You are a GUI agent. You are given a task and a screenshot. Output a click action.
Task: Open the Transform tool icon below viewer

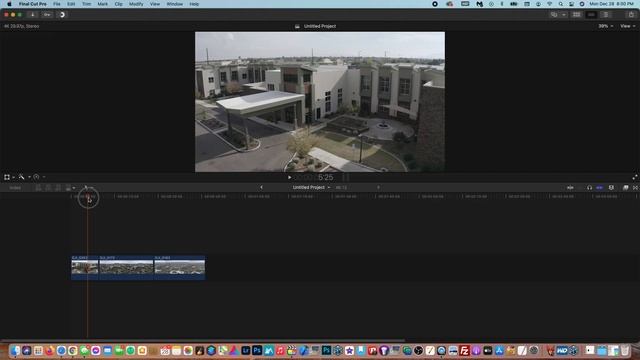(x=7, y=177)
